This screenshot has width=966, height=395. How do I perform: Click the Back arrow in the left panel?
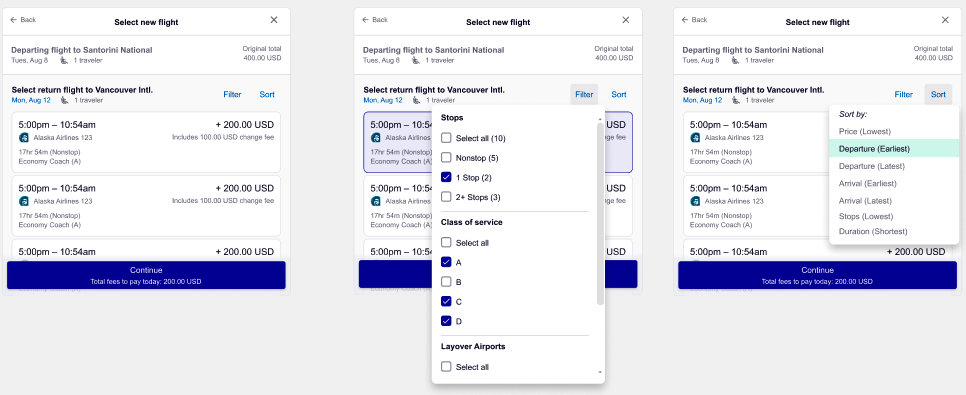tap(14, 20)
